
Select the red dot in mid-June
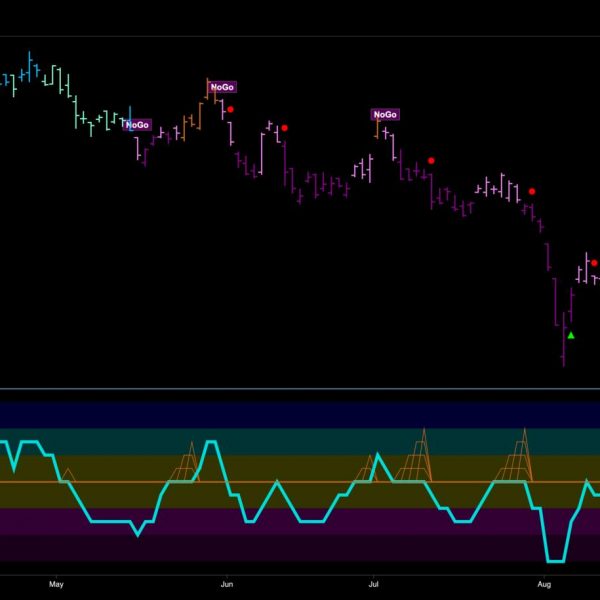coord(284,128)
